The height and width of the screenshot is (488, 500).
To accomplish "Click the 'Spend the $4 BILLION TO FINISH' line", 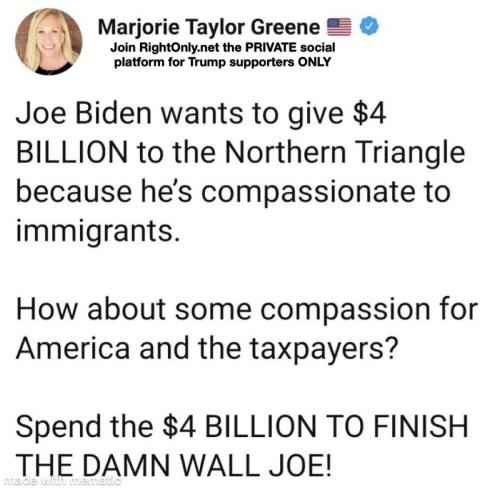I will click(x=242, y=427).
